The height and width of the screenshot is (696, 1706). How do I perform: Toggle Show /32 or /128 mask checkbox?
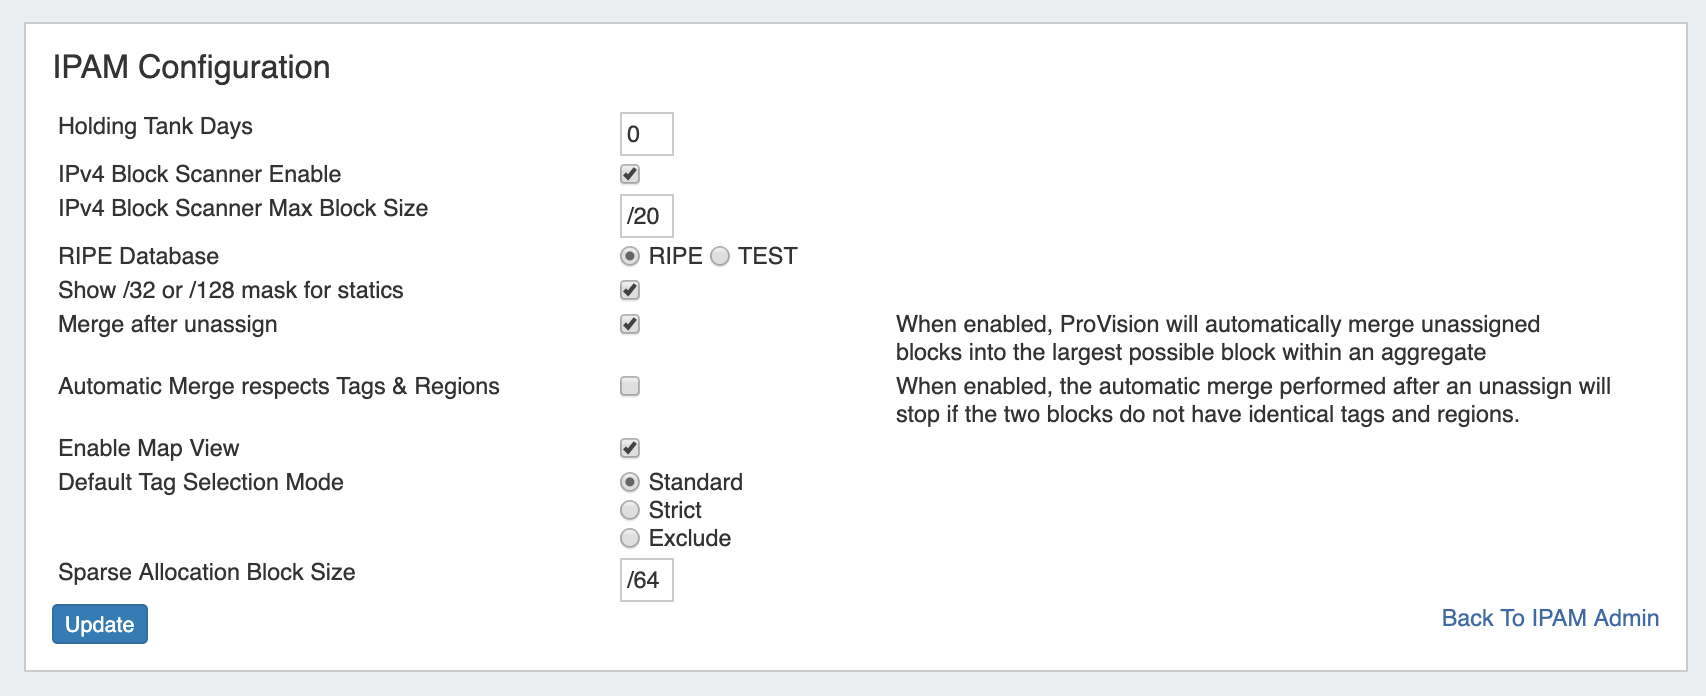pyautogui.click(x=630, y=290)
